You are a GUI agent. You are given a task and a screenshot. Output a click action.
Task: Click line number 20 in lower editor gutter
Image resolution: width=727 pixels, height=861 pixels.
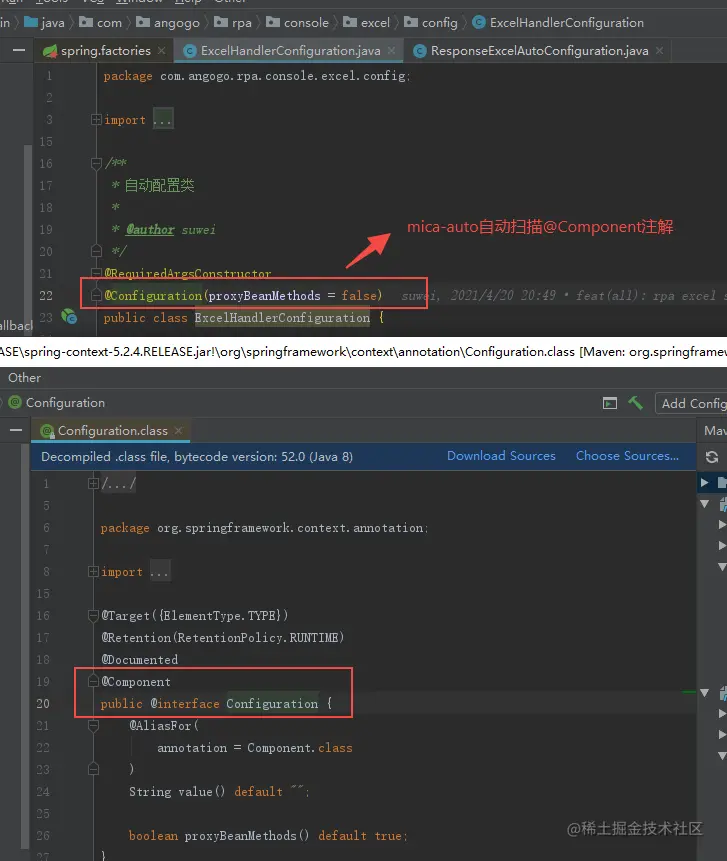pos(43,703)
